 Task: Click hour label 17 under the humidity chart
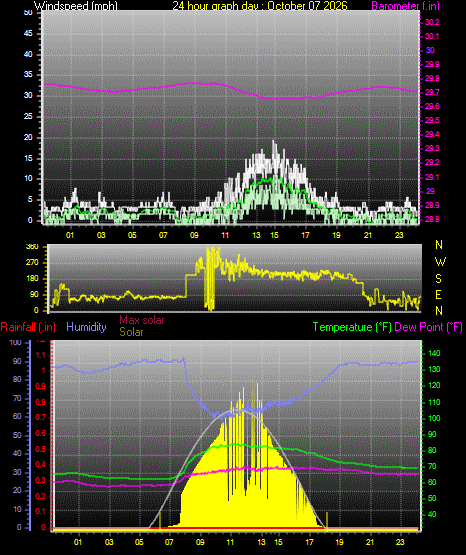pyautogui.click(x=309, y=542)
